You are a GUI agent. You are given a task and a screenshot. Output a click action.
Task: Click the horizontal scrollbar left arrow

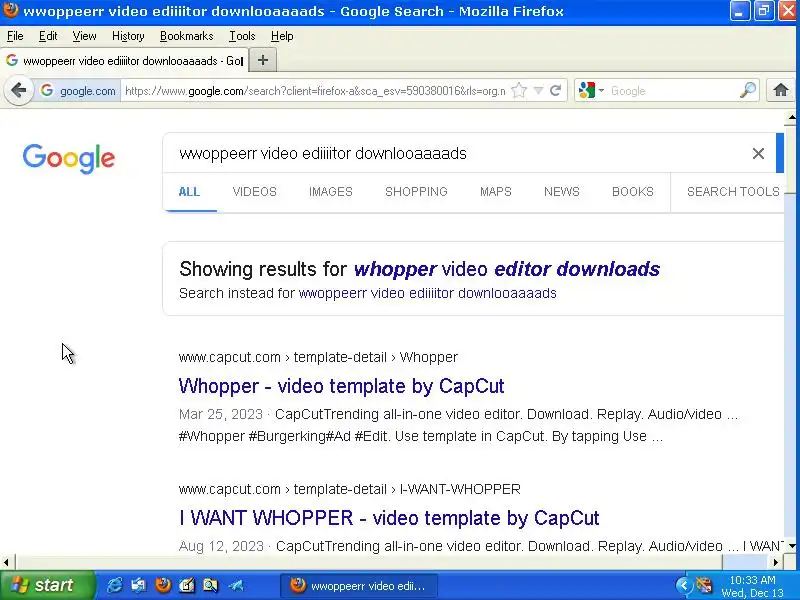(6, 562)
